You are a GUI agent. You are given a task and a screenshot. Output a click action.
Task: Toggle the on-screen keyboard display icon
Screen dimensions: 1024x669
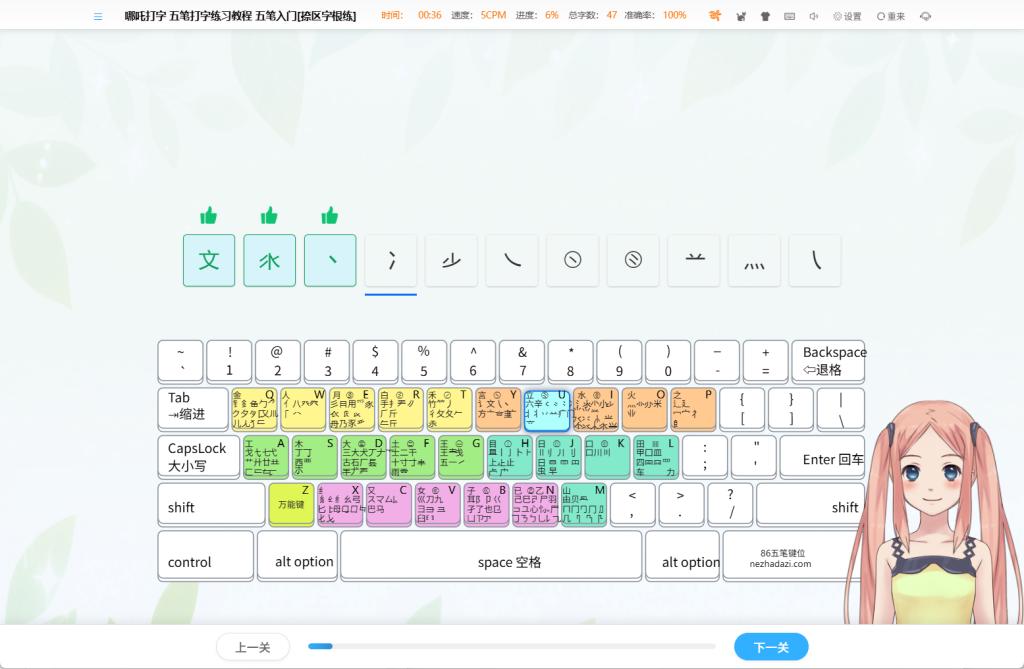tap(790, 16)
